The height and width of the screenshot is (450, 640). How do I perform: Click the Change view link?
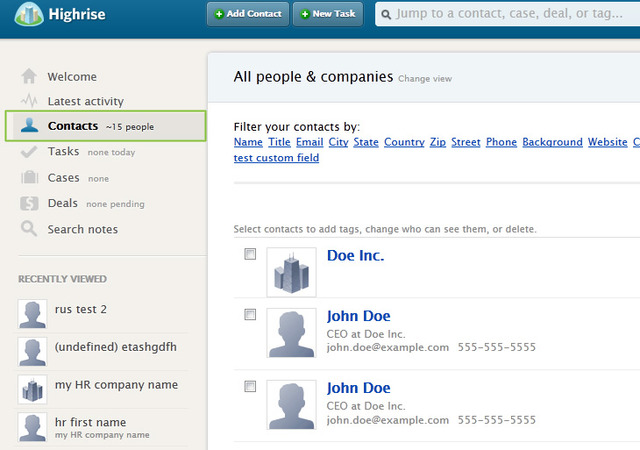[x=425, y=78]
